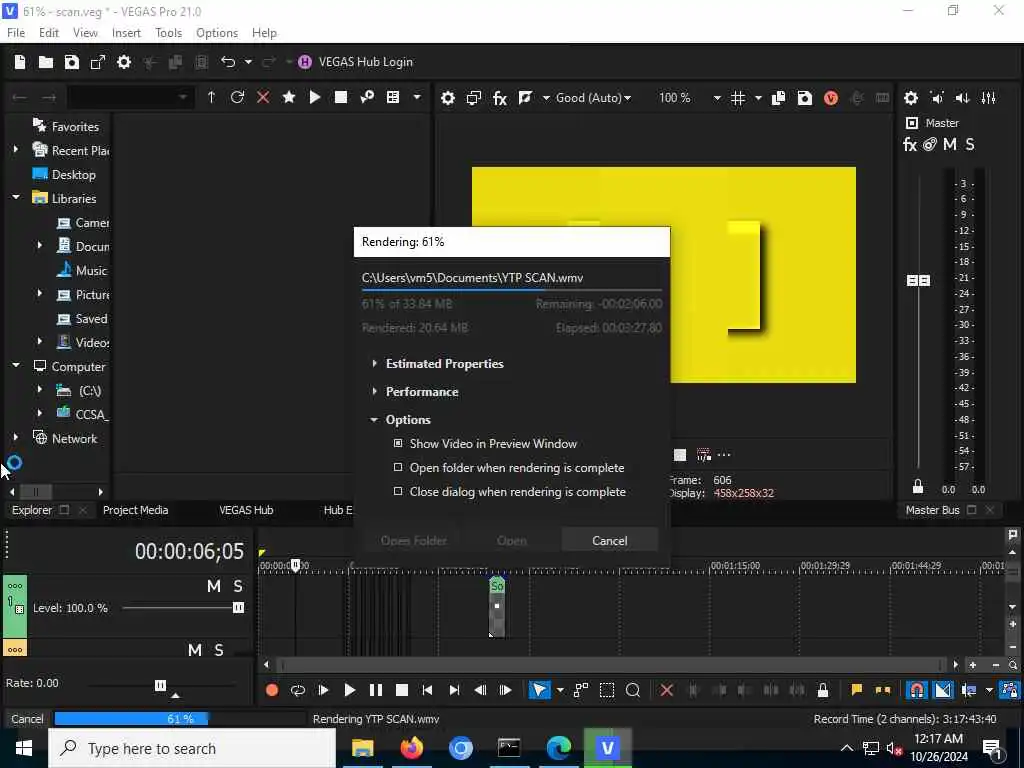
Task: Switch to the VEGAS Hub tab
Action: pos(246,510)
